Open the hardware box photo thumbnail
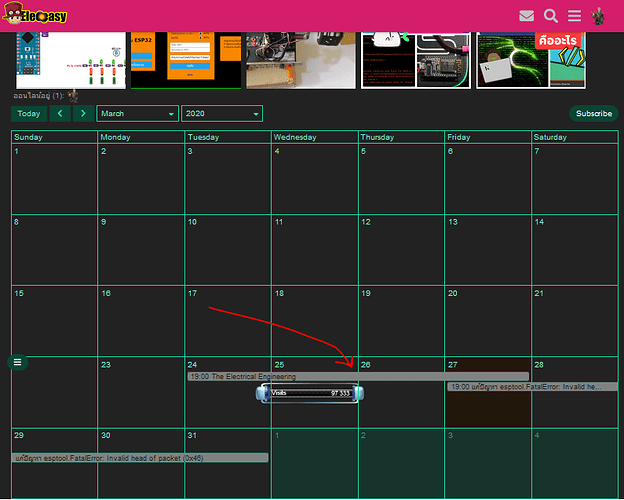This screenshot has height=500, width=624. pos(301,60)
